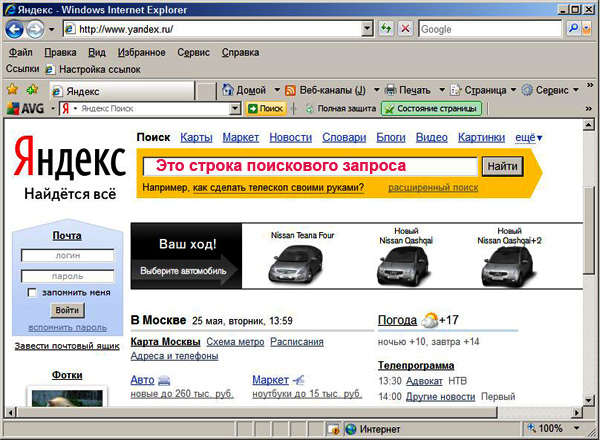Click the Google search box
600x440 pixels.
pos(489,29)
